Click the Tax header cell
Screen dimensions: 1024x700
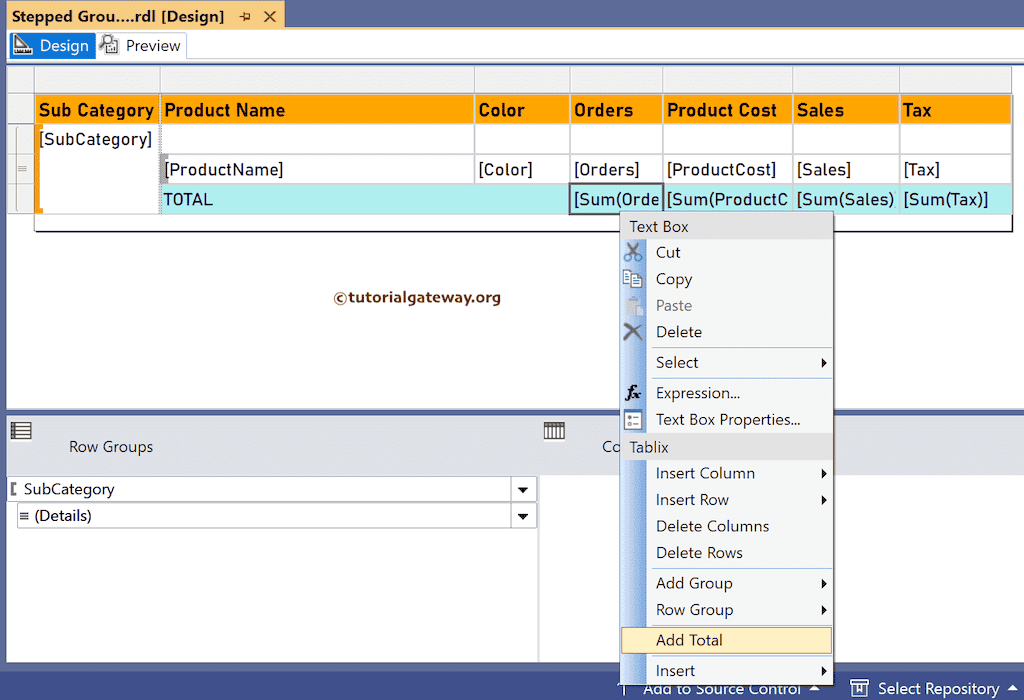tap(955, 110)
